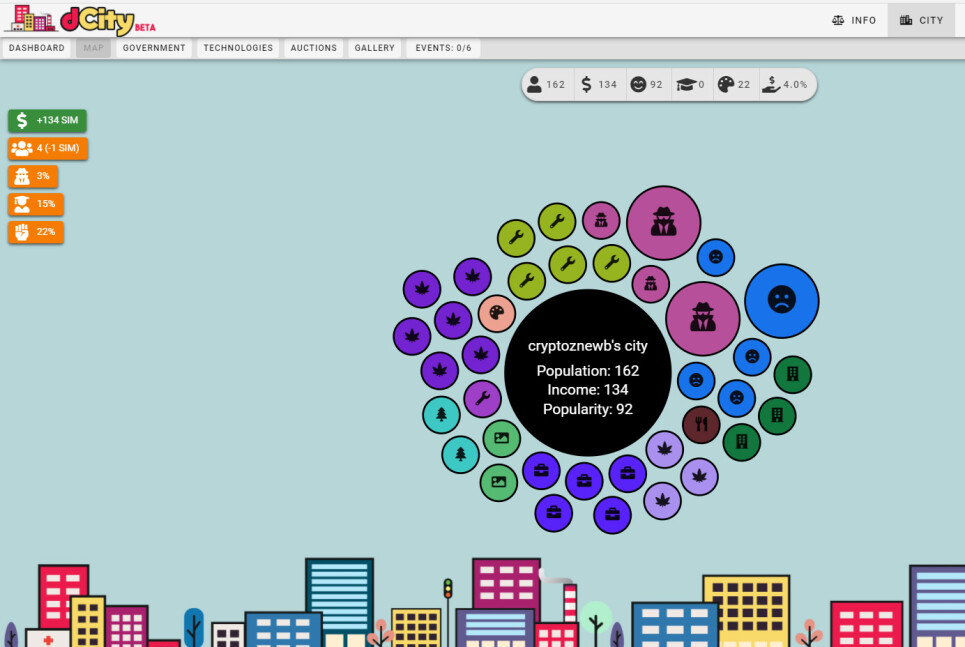Image resolution: width=965 pixels, height=647 pixels.
Task: Click the green +134 SIM income badge
Action: pos(47,120)
